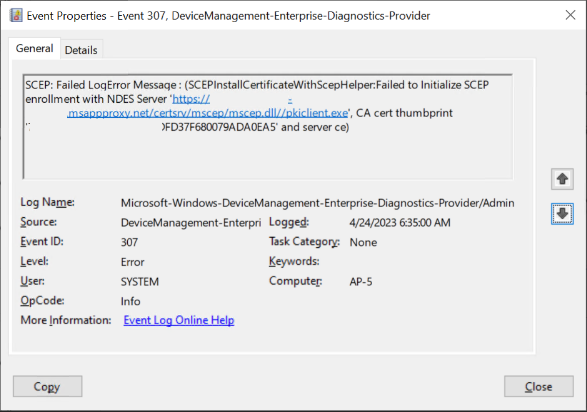Click the Computer value AP-5
This screenshot has height=412, width=587.
pos(361,281)
